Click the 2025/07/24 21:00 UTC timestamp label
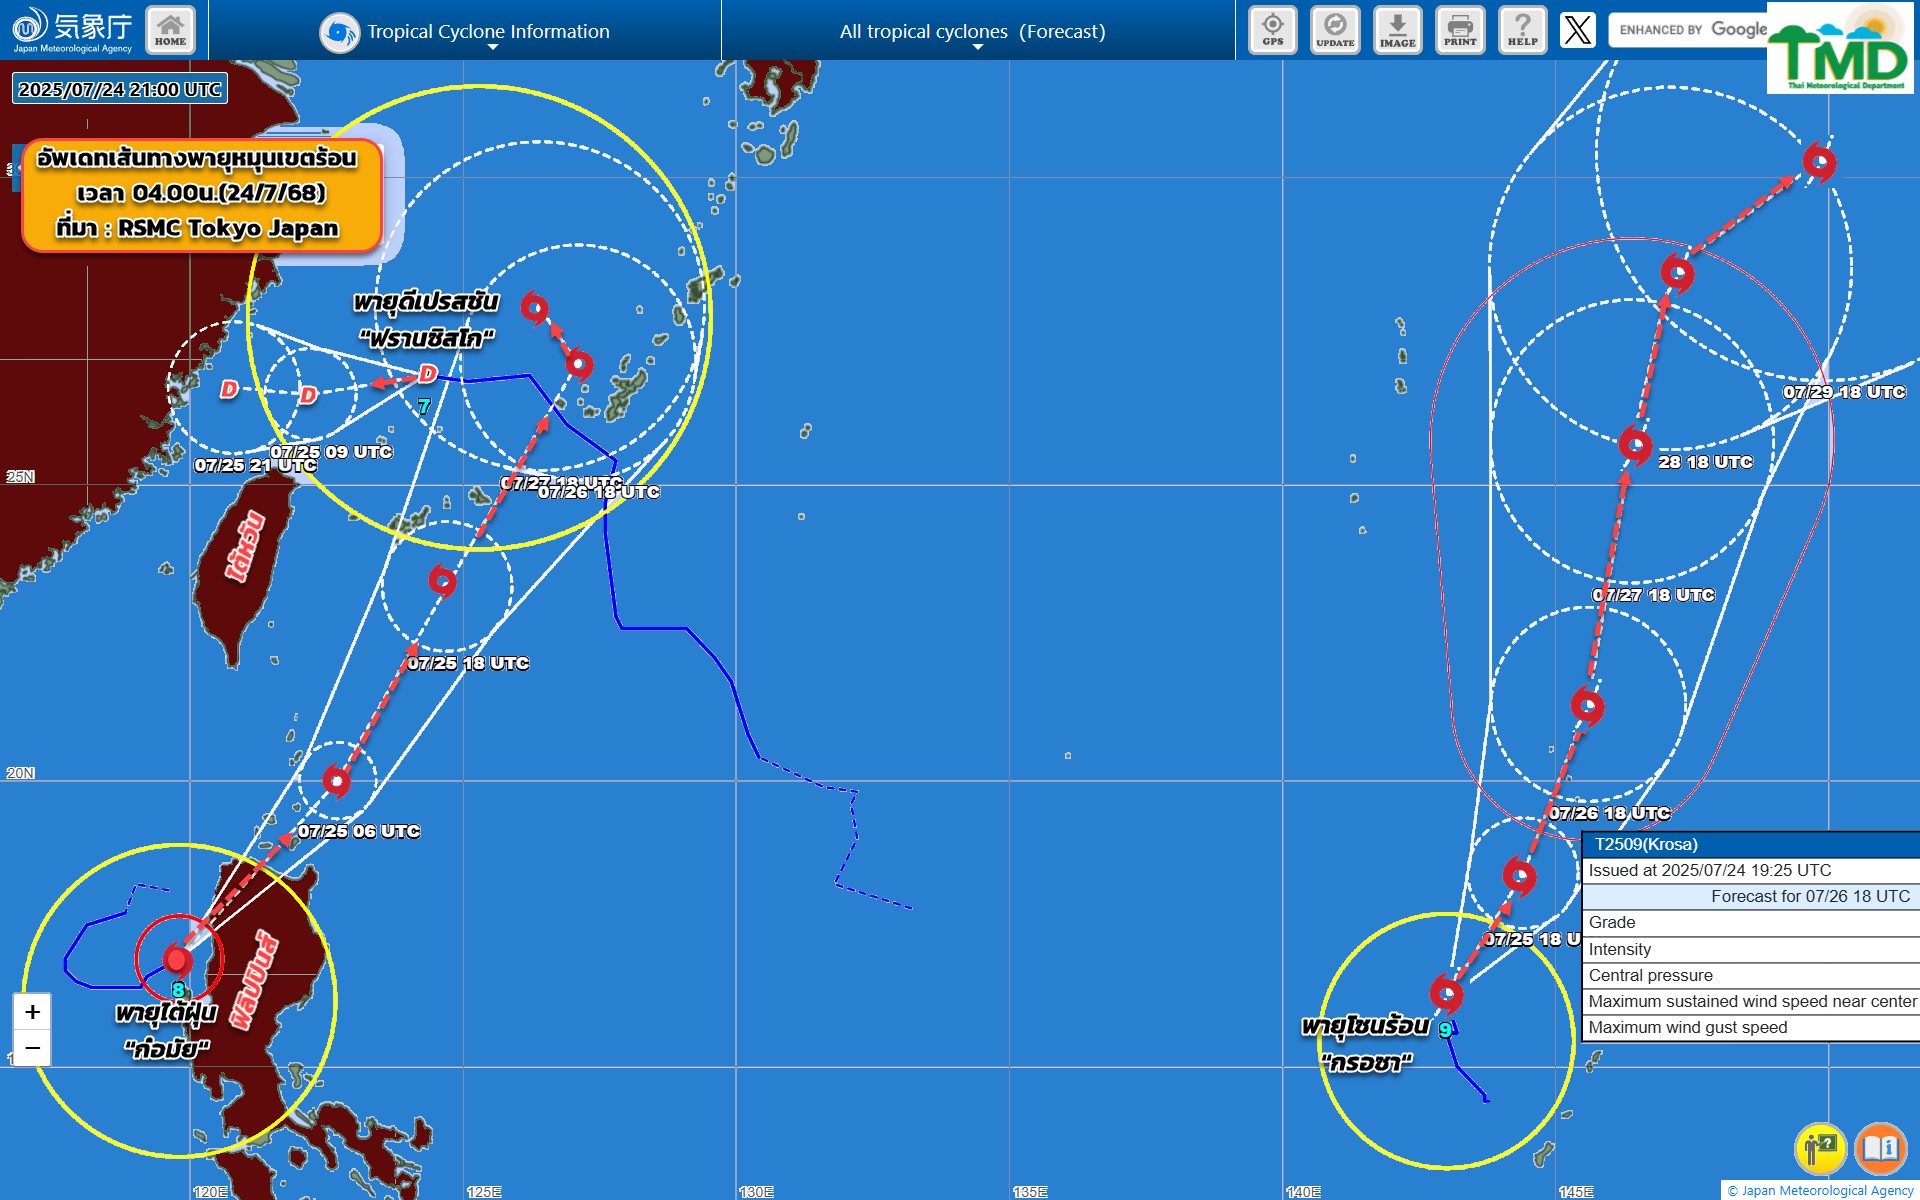 119,89
